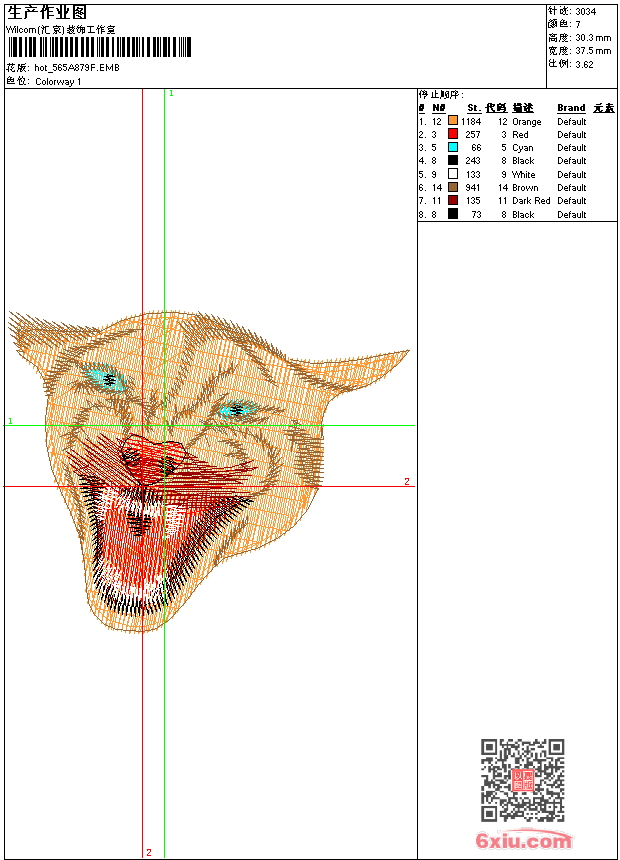620x860 pixels.
Task: Click the Dark Red thread swatch
Action: [x=453, y=200]
